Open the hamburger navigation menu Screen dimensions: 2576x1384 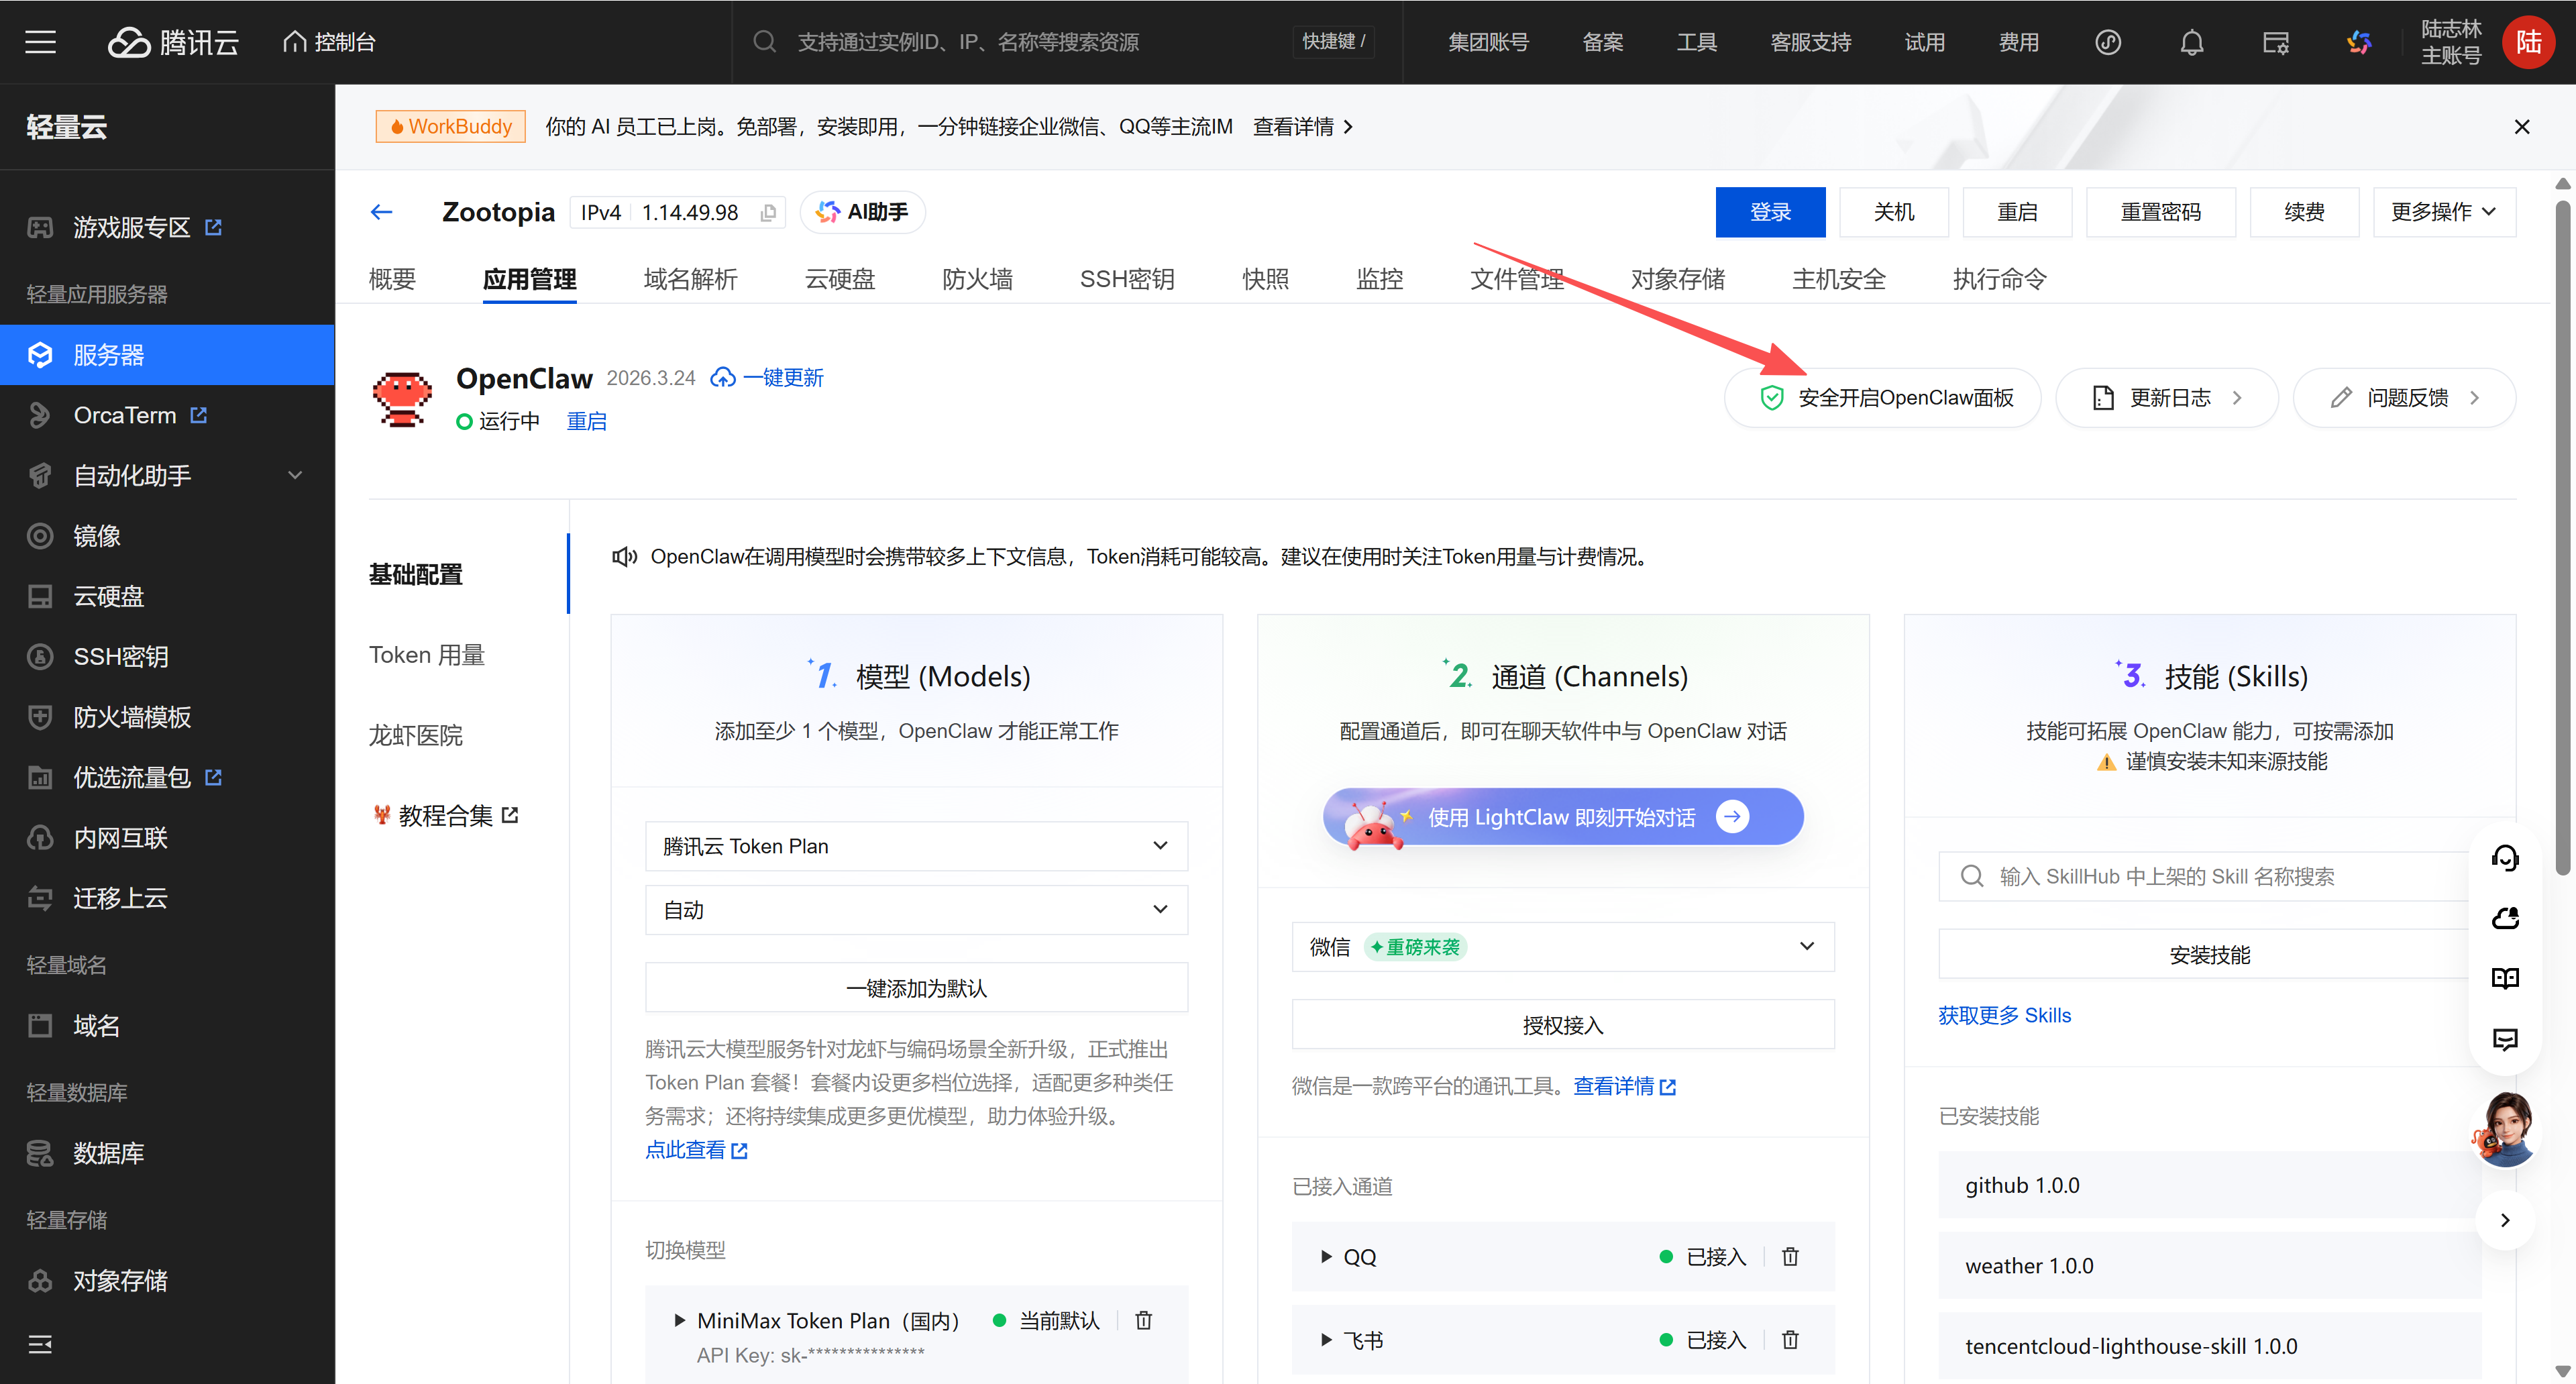click(x=40, y=42)
